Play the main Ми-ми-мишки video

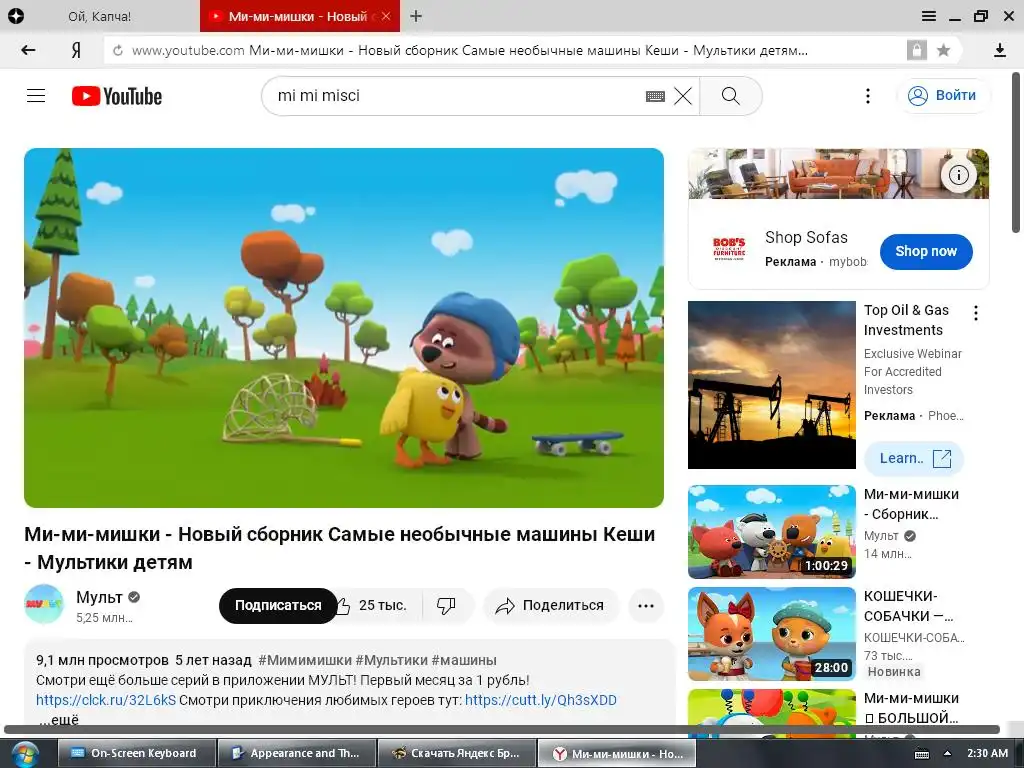coord(344,328)
